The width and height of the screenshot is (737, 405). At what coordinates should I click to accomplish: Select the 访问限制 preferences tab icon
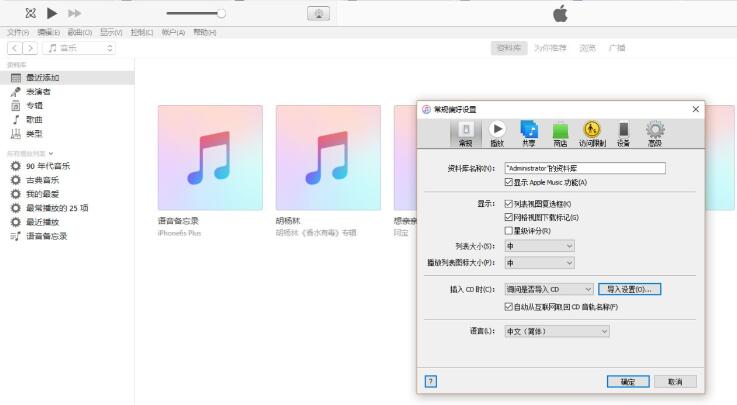pos(592,134)
